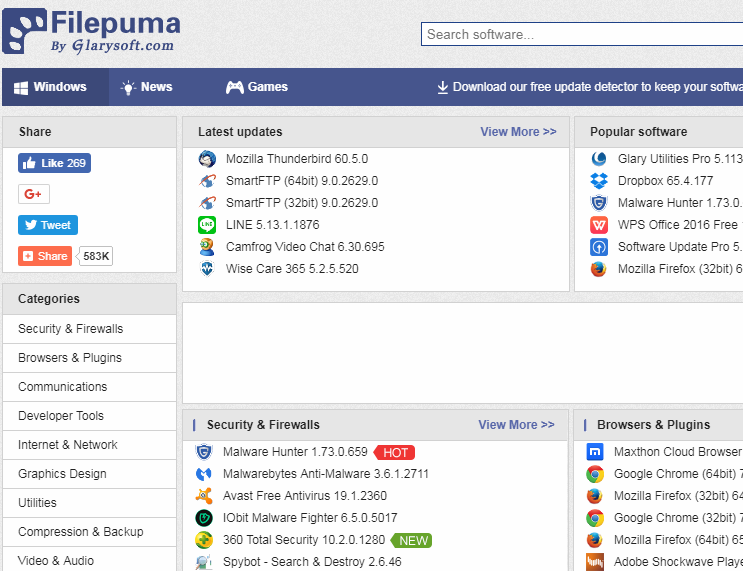This screenshot has height=571, width=743.
Task: Open Camfrog Video Chat 6.30.695 link
Action: pos(305,247)
